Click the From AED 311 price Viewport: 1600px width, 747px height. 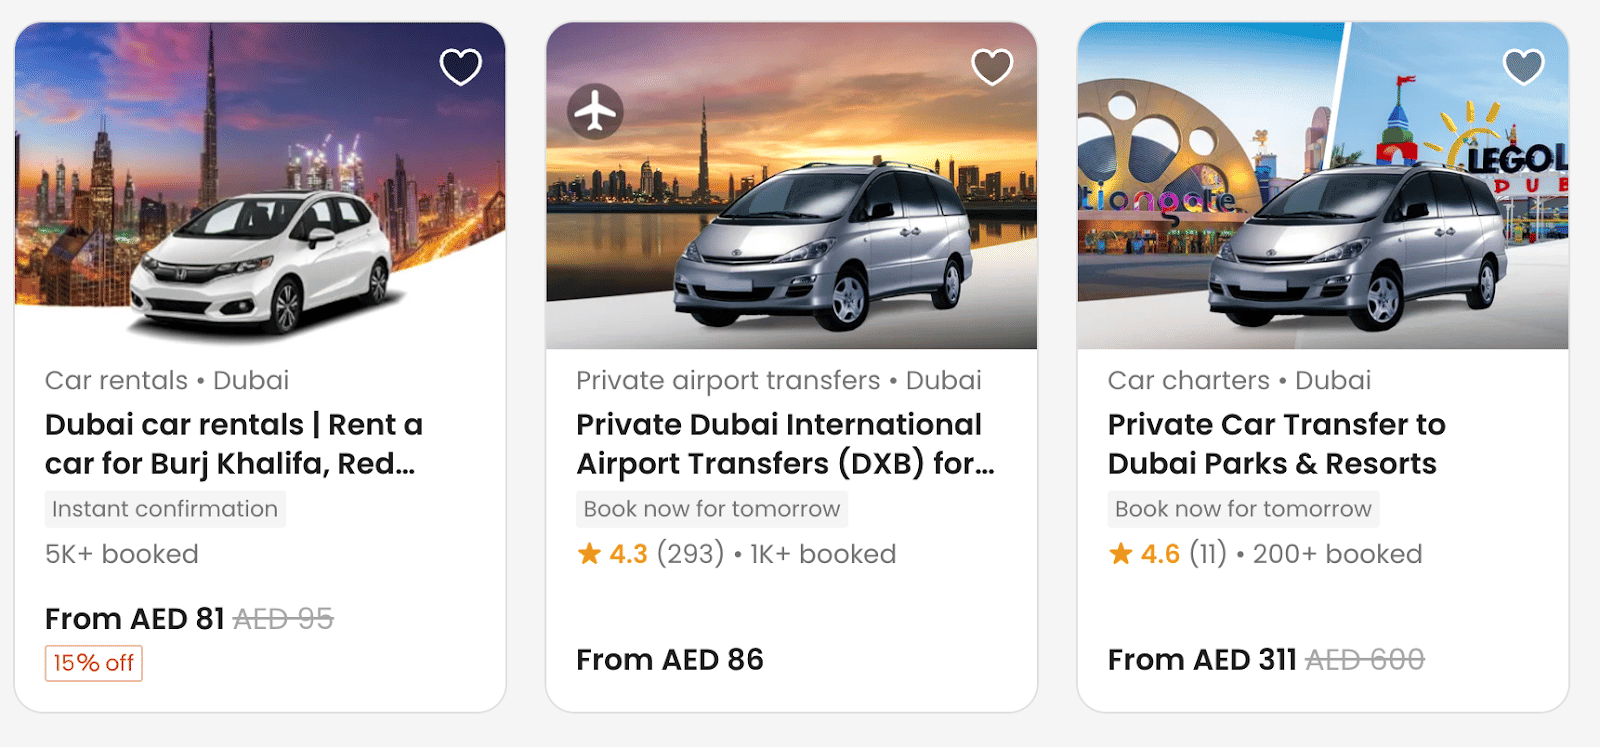1202,660
